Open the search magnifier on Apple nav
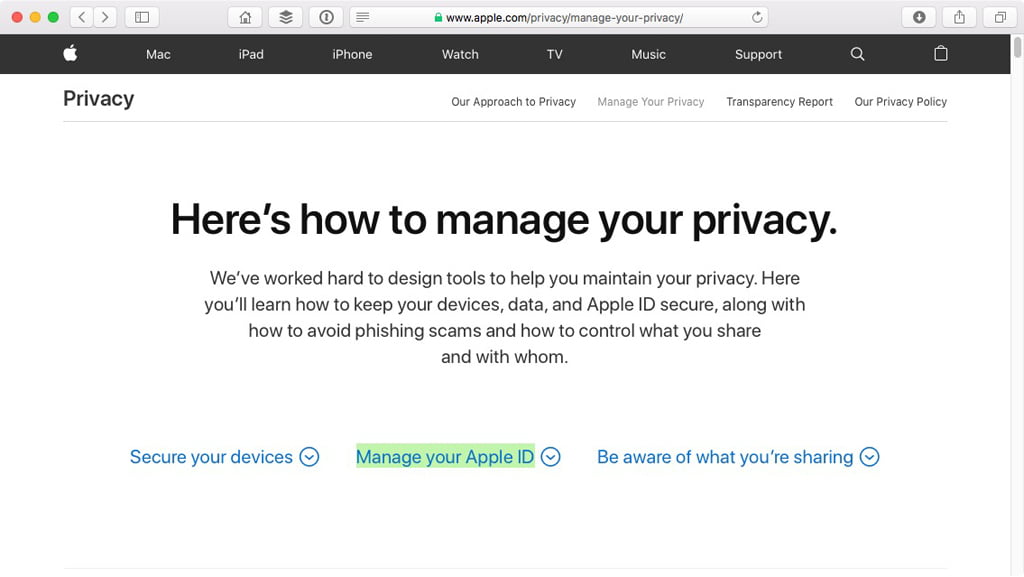The width and height of the screenshot is (1024, 577). (x=857, y=54)
